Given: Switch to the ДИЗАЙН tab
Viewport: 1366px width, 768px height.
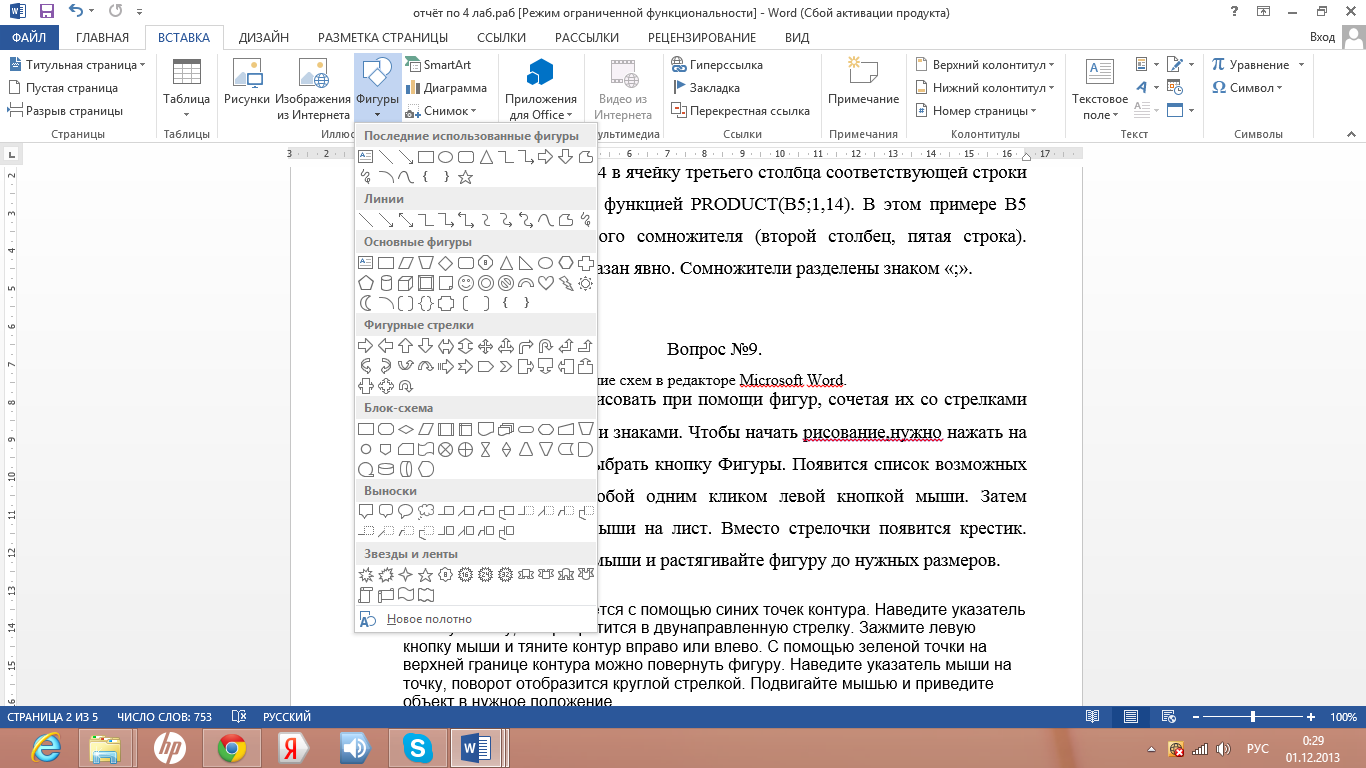Looking at the screenshot, I should [x=264, y=38].
